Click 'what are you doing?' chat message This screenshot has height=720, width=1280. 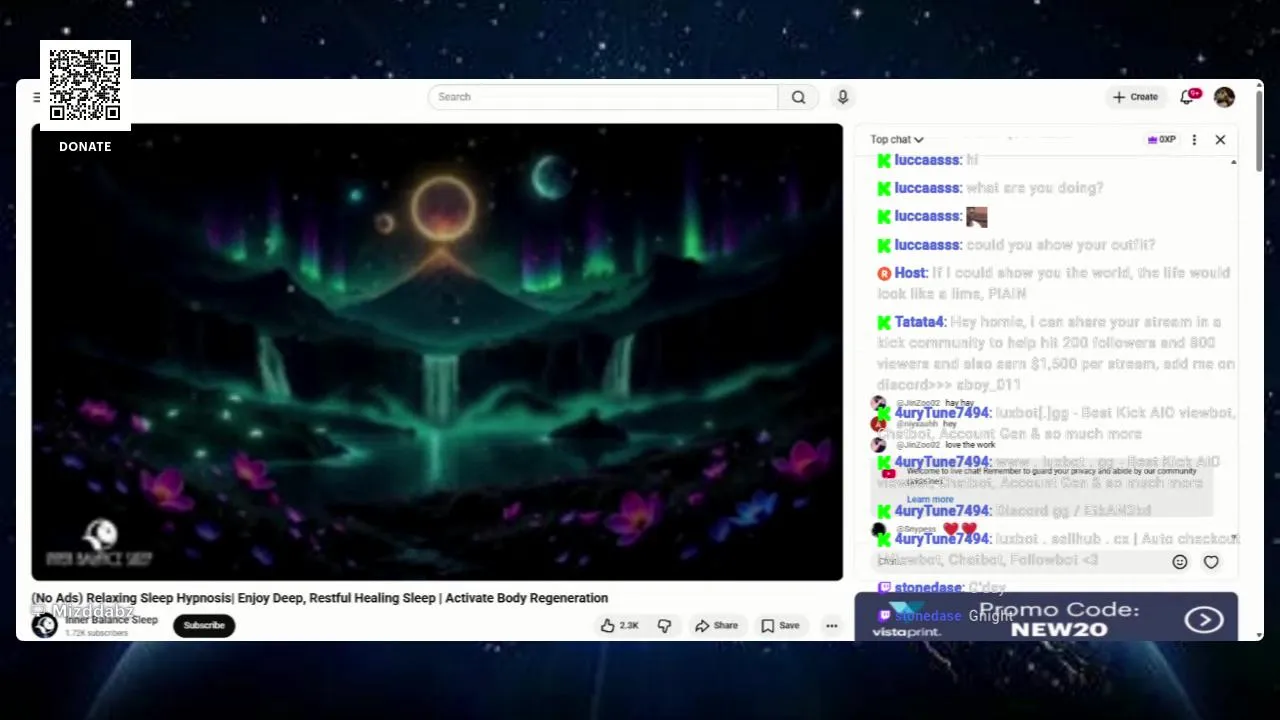pyautogui.click(x=1035, y=188)
